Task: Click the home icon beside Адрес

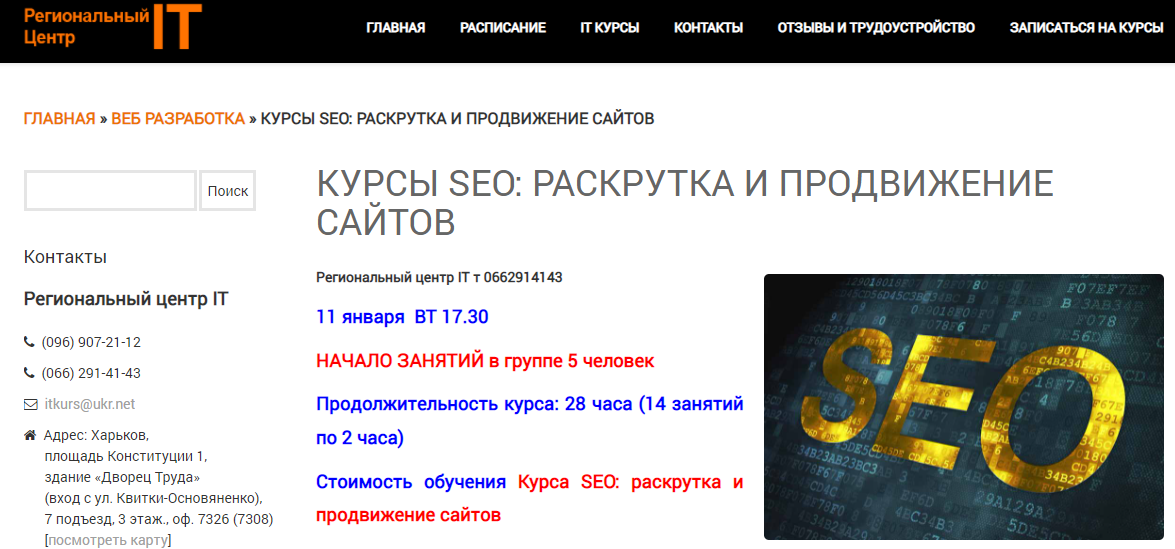Action: tap(30, 435)
